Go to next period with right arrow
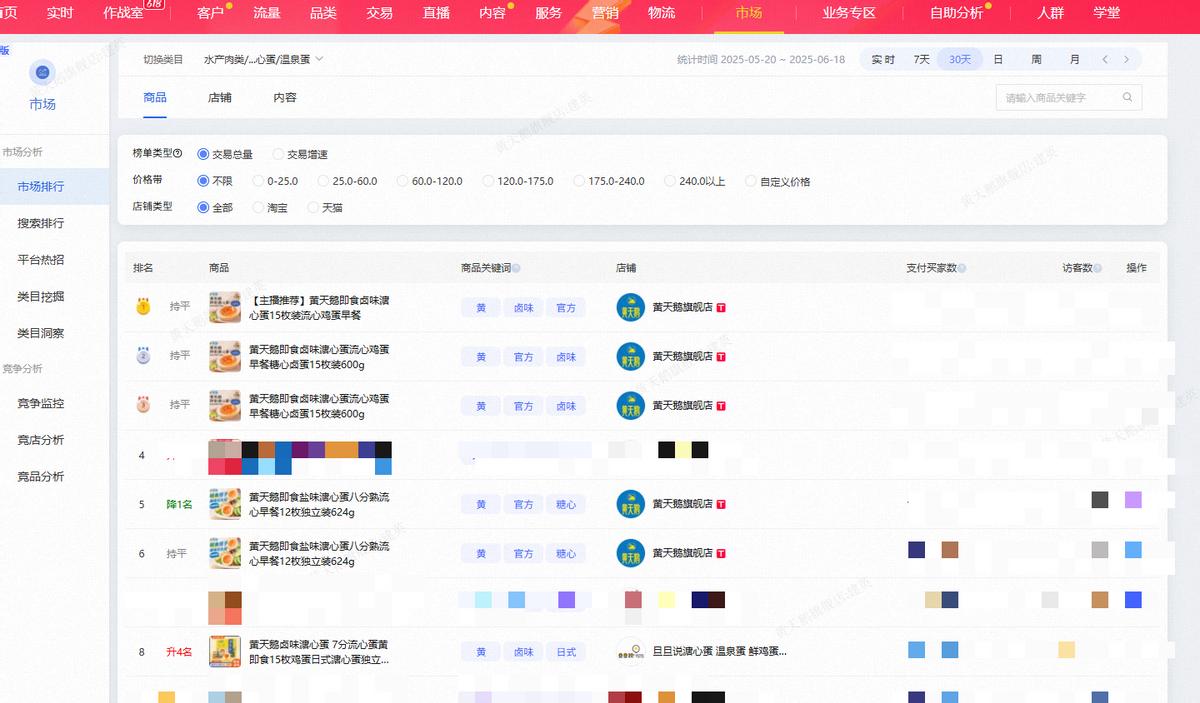This screenshot has width=1200, height=703. click(1127, 60)
